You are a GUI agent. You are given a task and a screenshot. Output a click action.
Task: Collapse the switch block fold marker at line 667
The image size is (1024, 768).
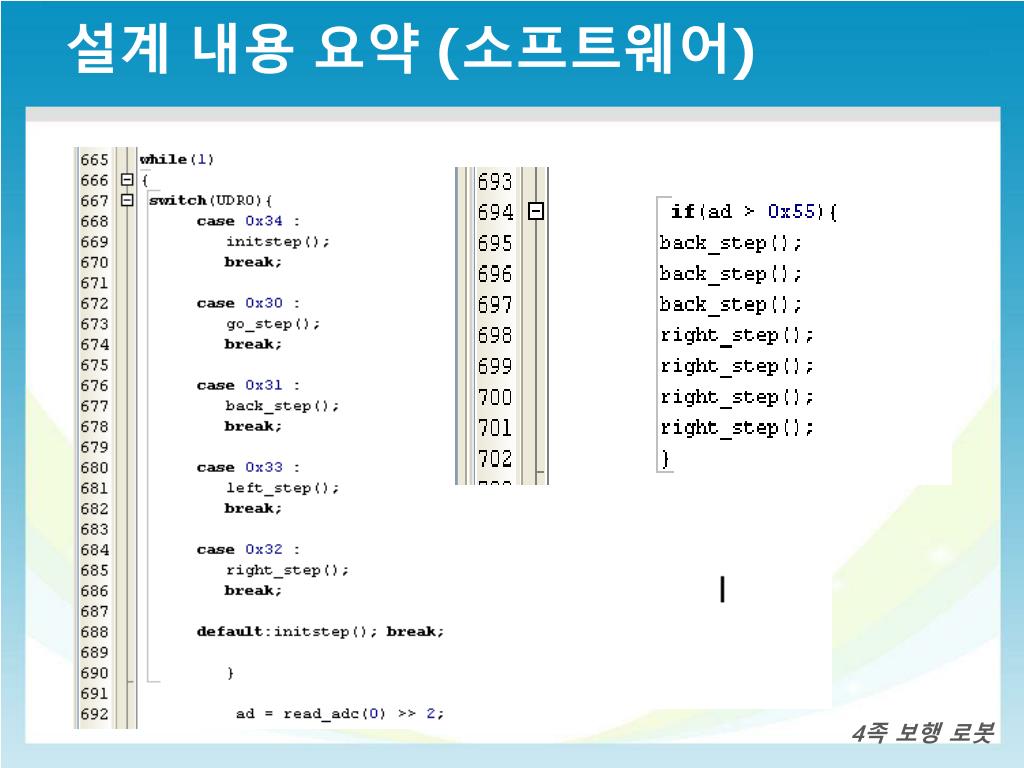127,200
